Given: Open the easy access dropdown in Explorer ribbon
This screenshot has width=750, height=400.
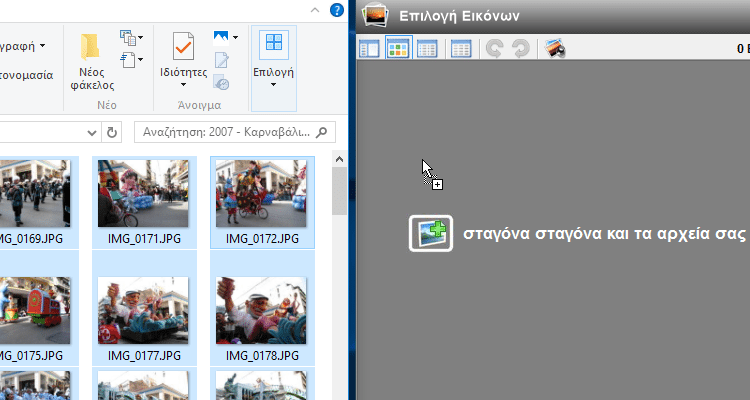Looking at the screenshot, I should (x=132, y=60).
